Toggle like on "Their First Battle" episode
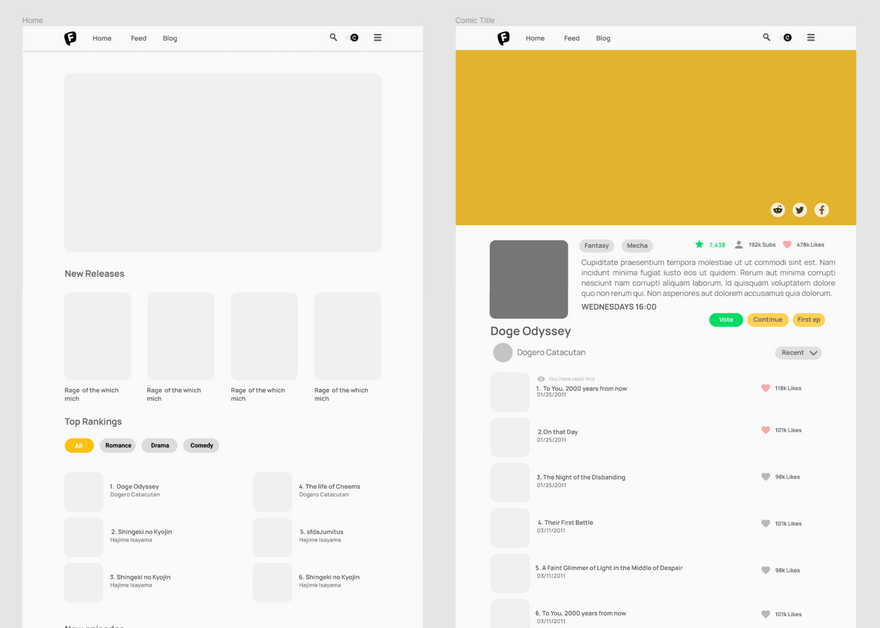880x628 pixels. coord(765,523)
